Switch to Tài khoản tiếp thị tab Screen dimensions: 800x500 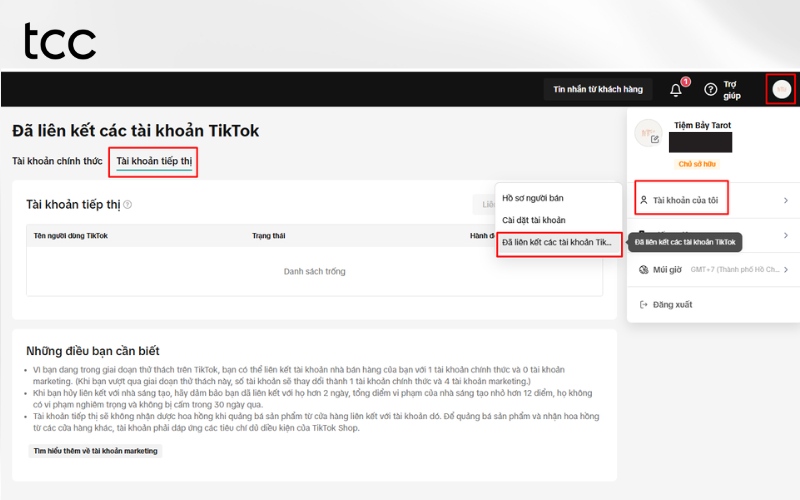[x=154, y=161]
